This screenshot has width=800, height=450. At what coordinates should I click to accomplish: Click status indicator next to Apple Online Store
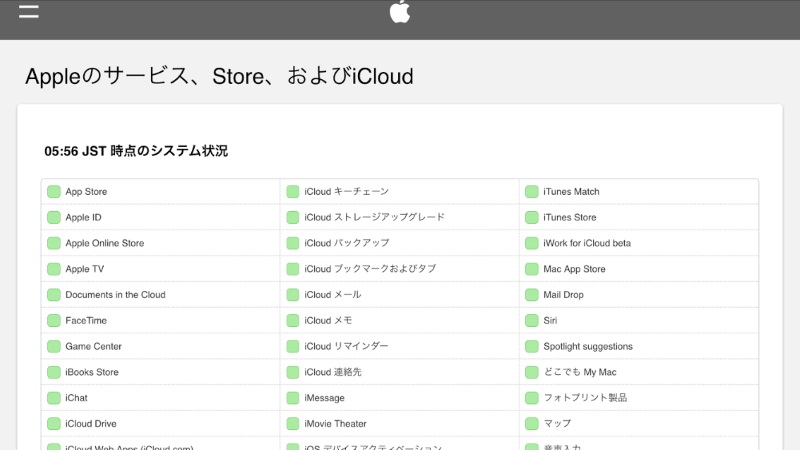pyautogui.click(x=54, y=243)
